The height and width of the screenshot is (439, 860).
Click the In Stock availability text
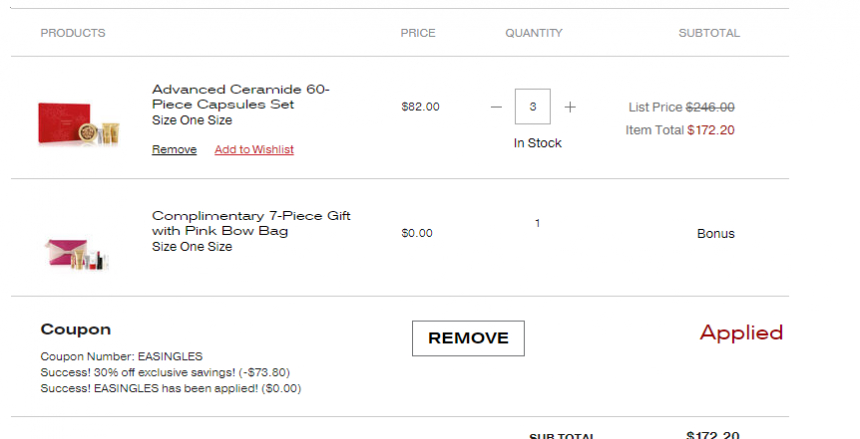pos(538,143)
